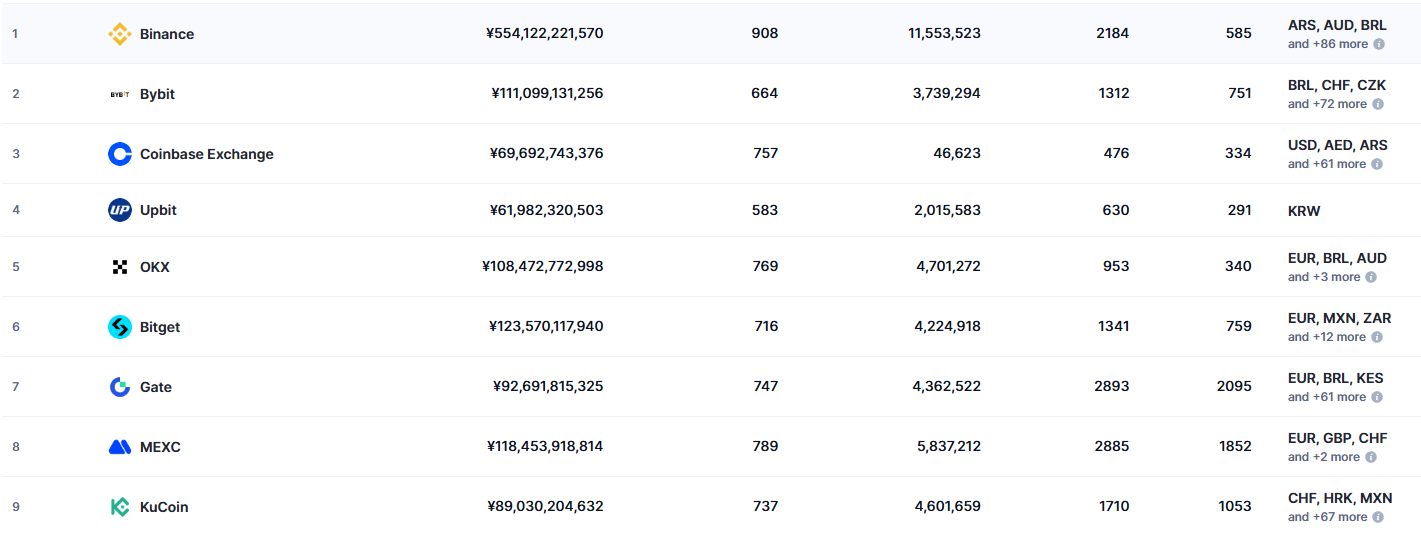Expand MEXC's 'and +2 more' fiat list
Image resolution: width=1421 pixels, height=536 pixels.
(x=1323, y=457)
